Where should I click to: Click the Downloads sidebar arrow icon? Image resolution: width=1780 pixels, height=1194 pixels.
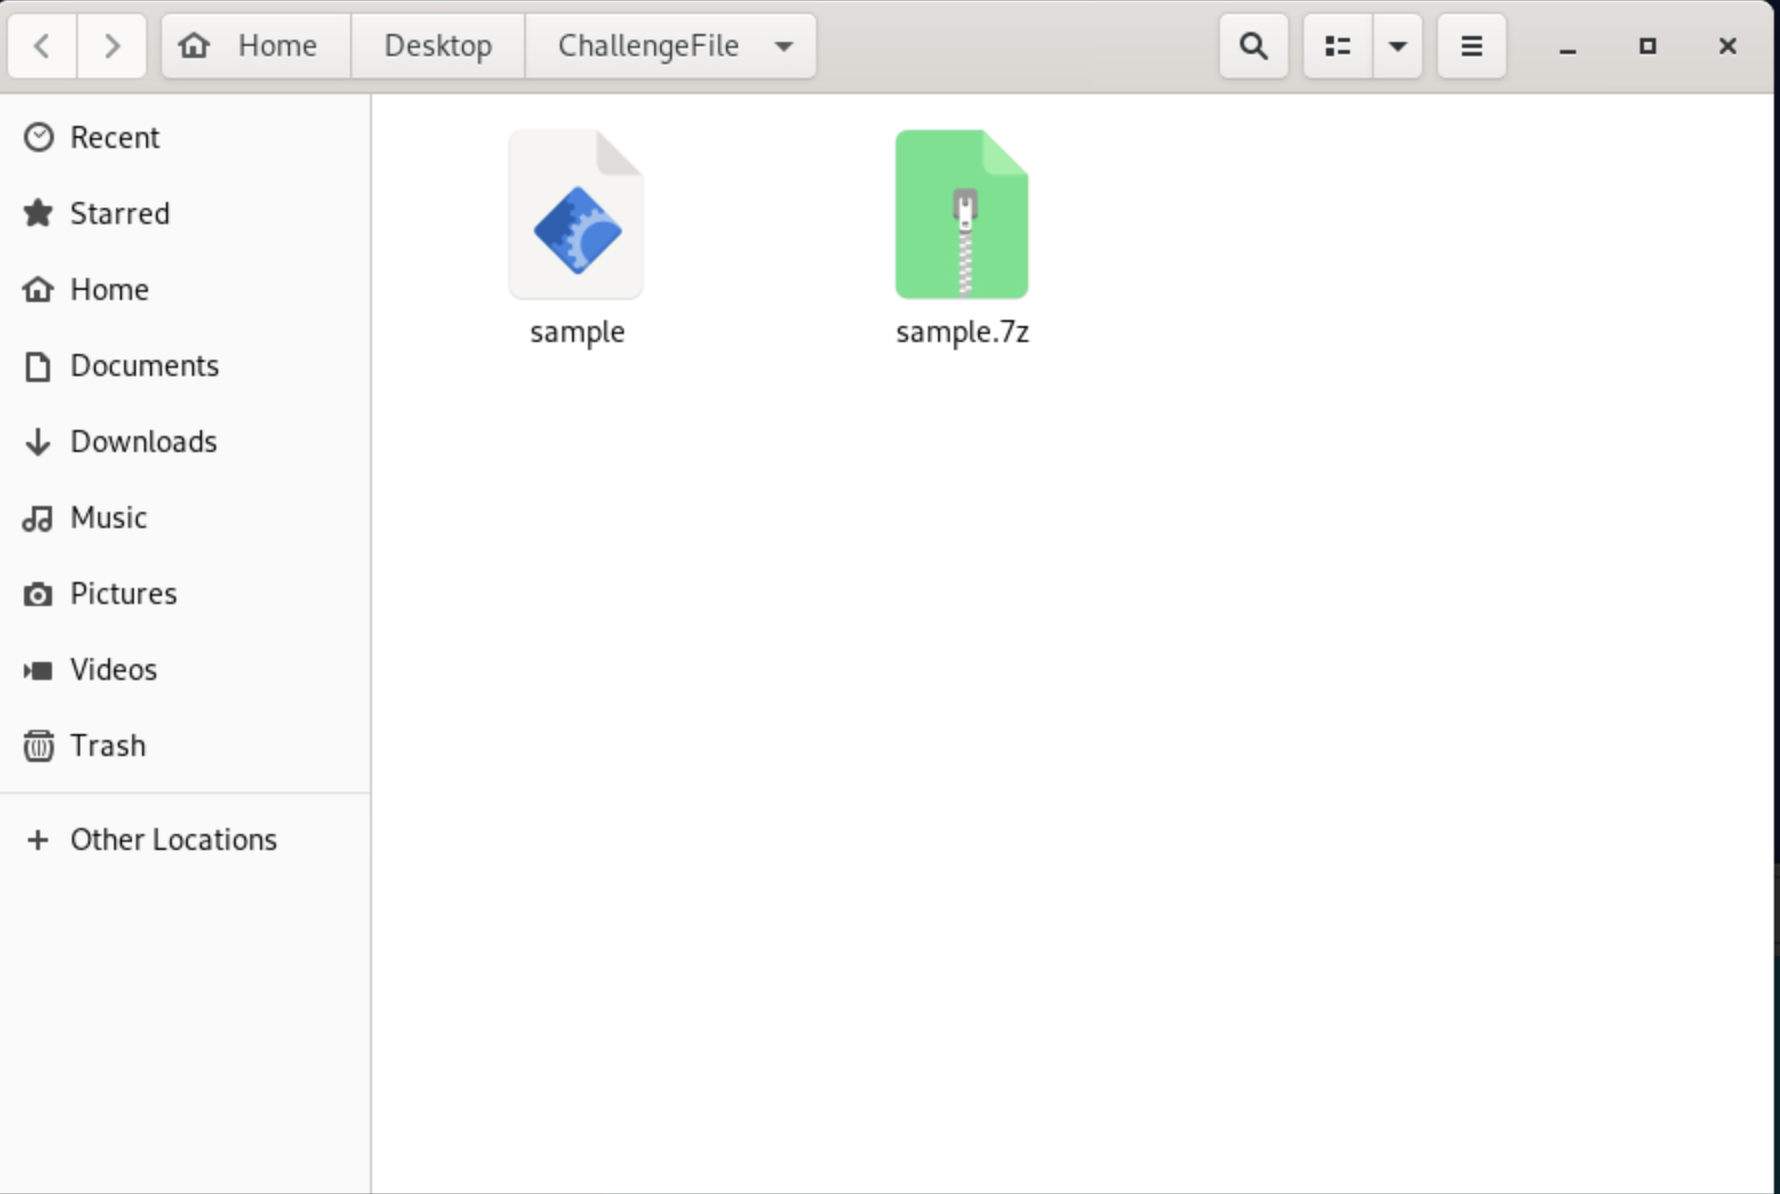(38, 442)
